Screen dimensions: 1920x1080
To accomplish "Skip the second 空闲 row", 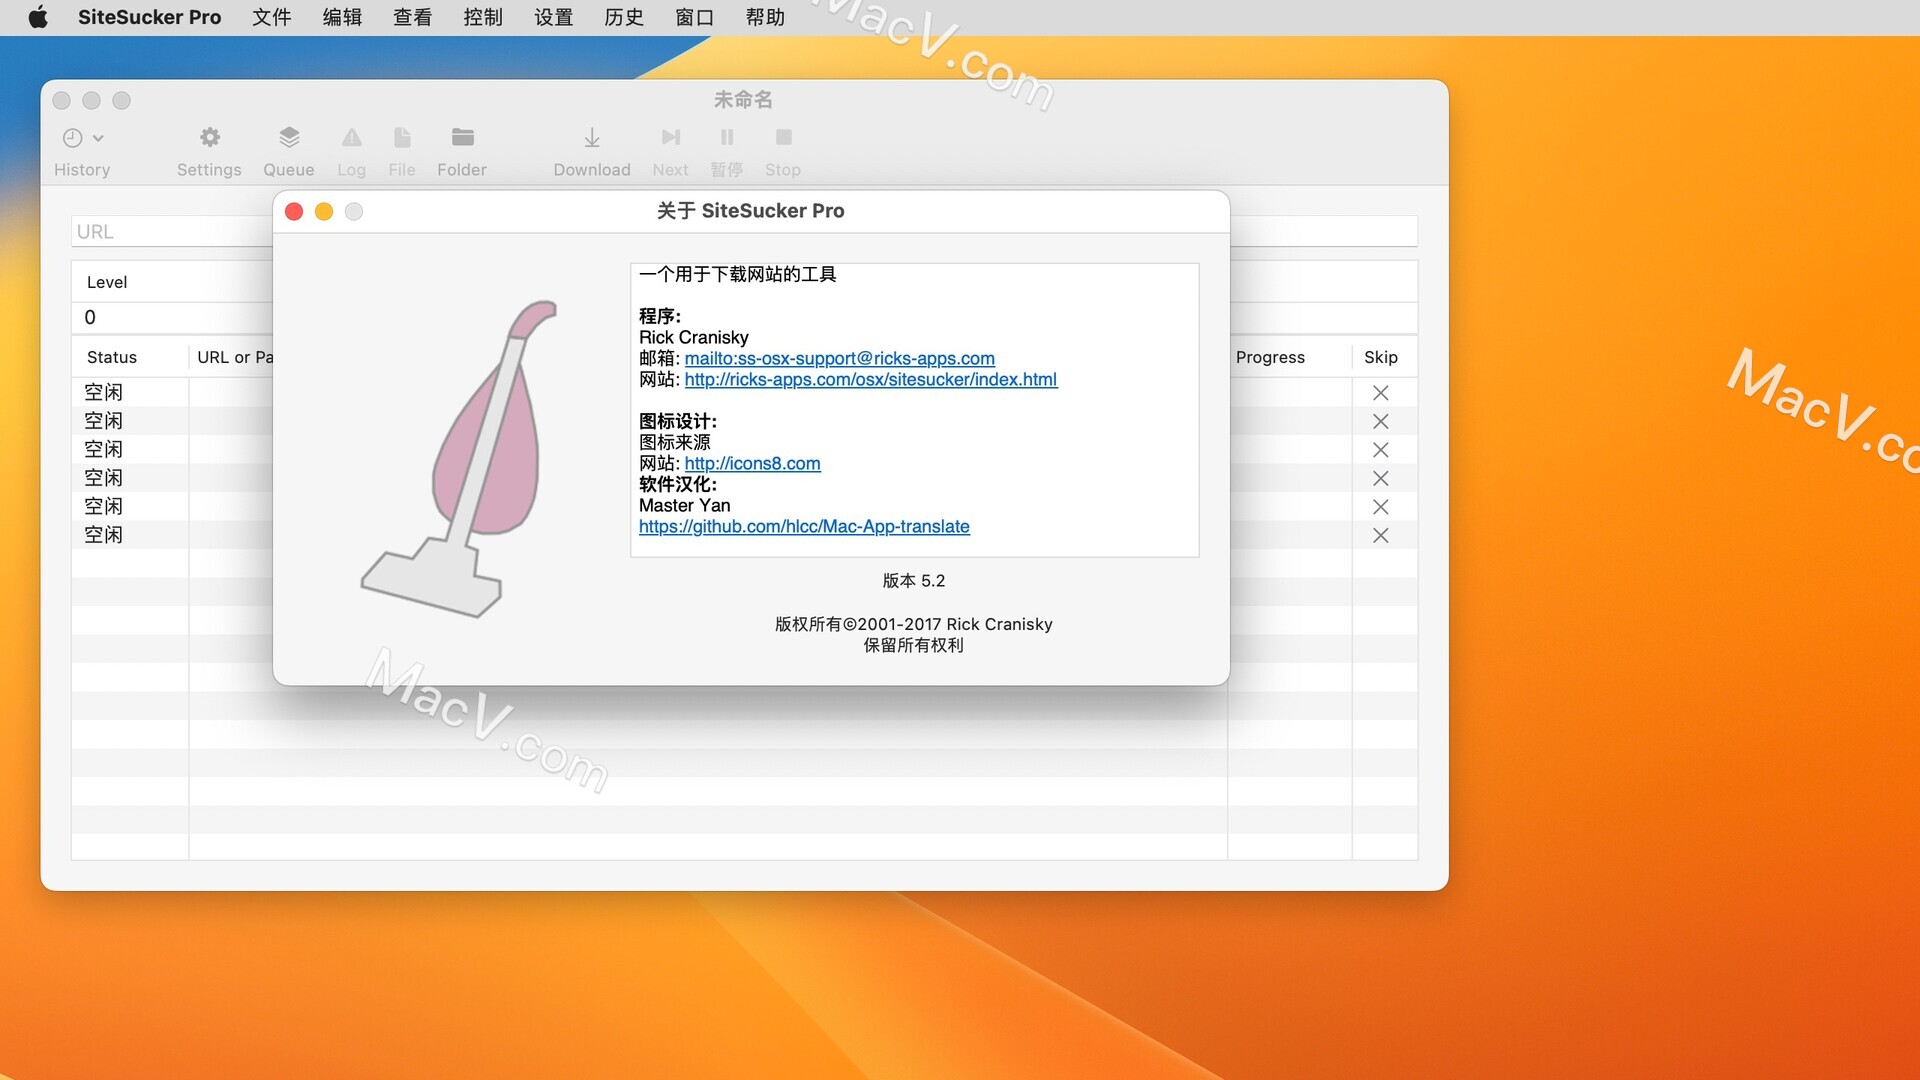I will (1381, 421).
